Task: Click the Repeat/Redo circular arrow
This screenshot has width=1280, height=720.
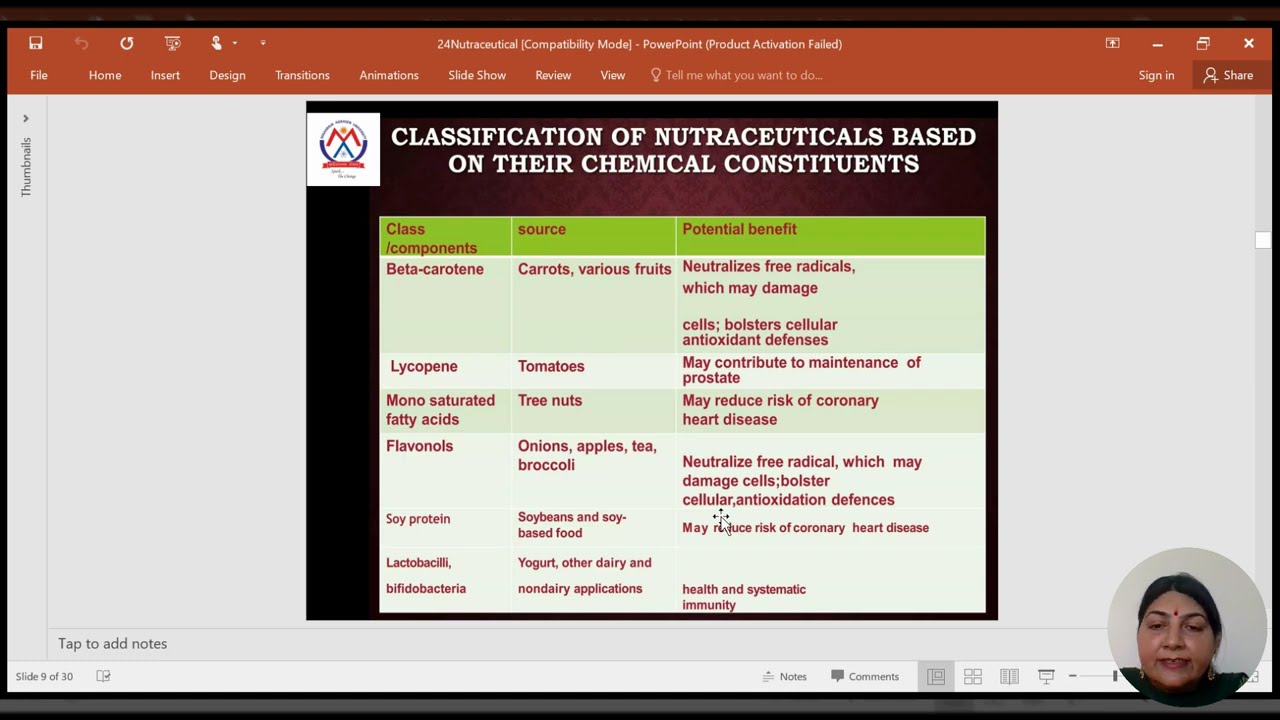Action: click(127, 43)
